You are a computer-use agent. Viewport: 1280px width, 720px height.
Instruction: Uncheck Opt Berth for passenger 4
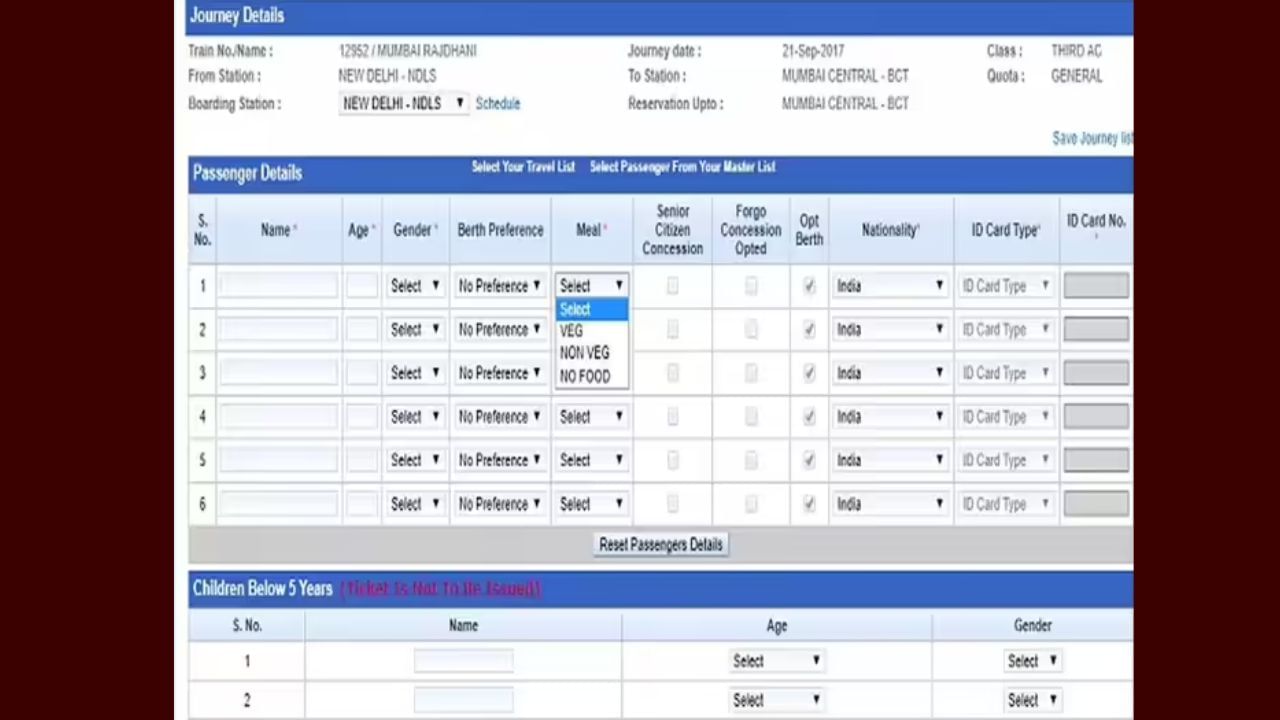(x=809, y=417)
